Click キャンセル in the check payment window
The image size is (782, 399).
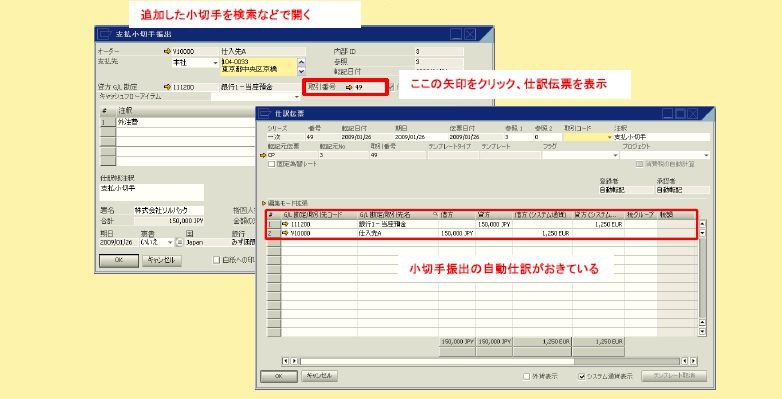click(162, 260)
